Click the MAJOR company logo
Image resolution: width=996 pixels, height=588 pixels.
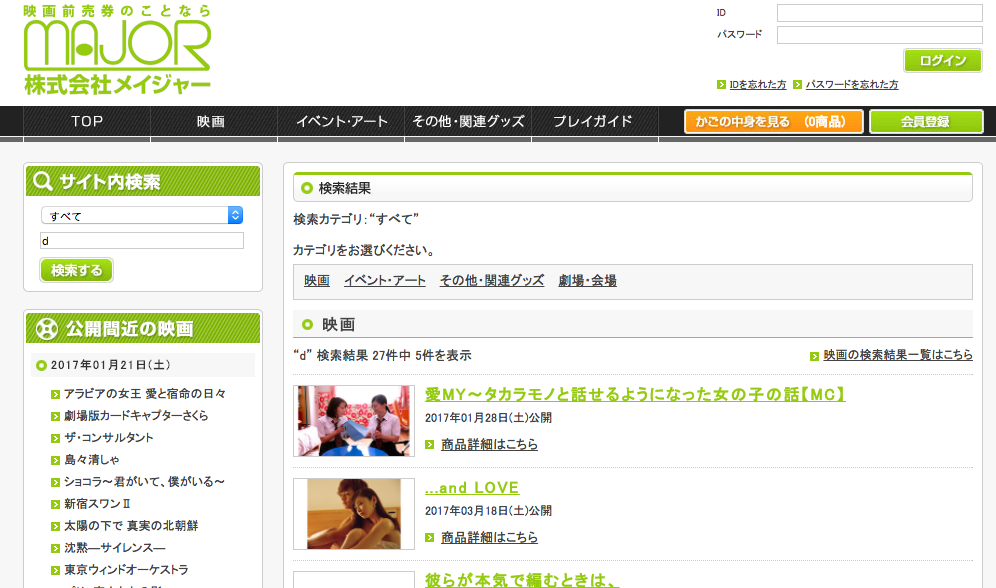pyautogui.click(x=117, y=50)
